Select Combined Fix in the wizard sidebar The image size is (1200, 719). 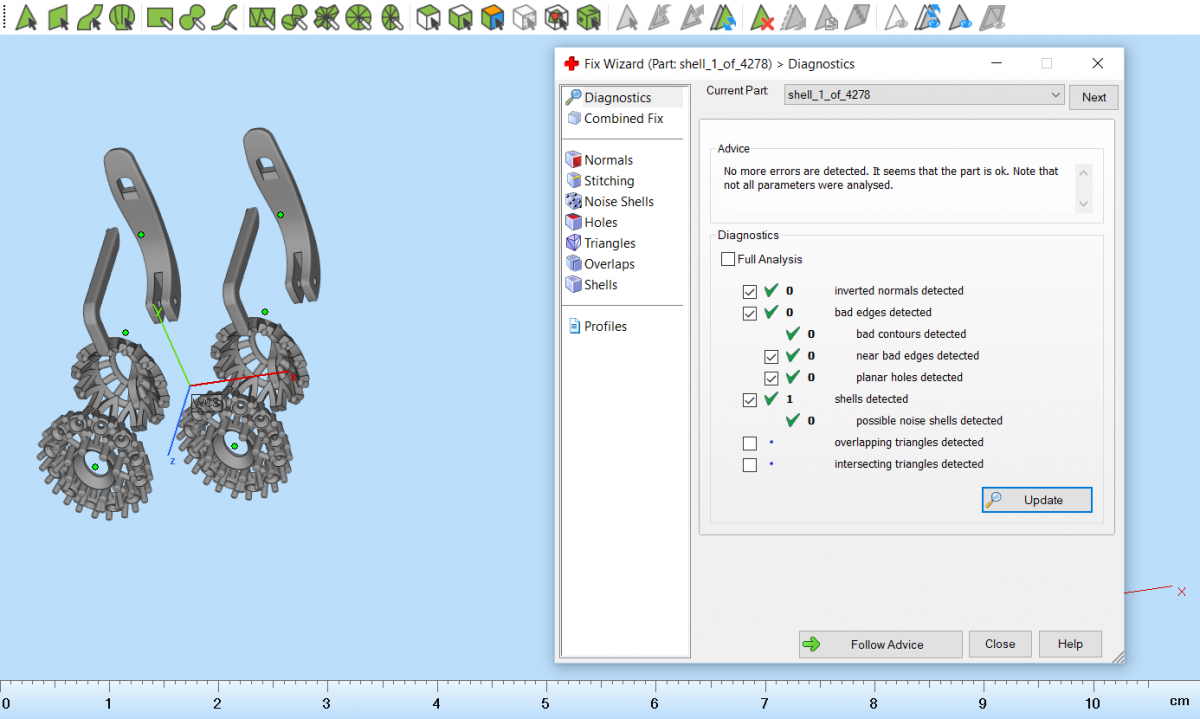tap(622, 119)
